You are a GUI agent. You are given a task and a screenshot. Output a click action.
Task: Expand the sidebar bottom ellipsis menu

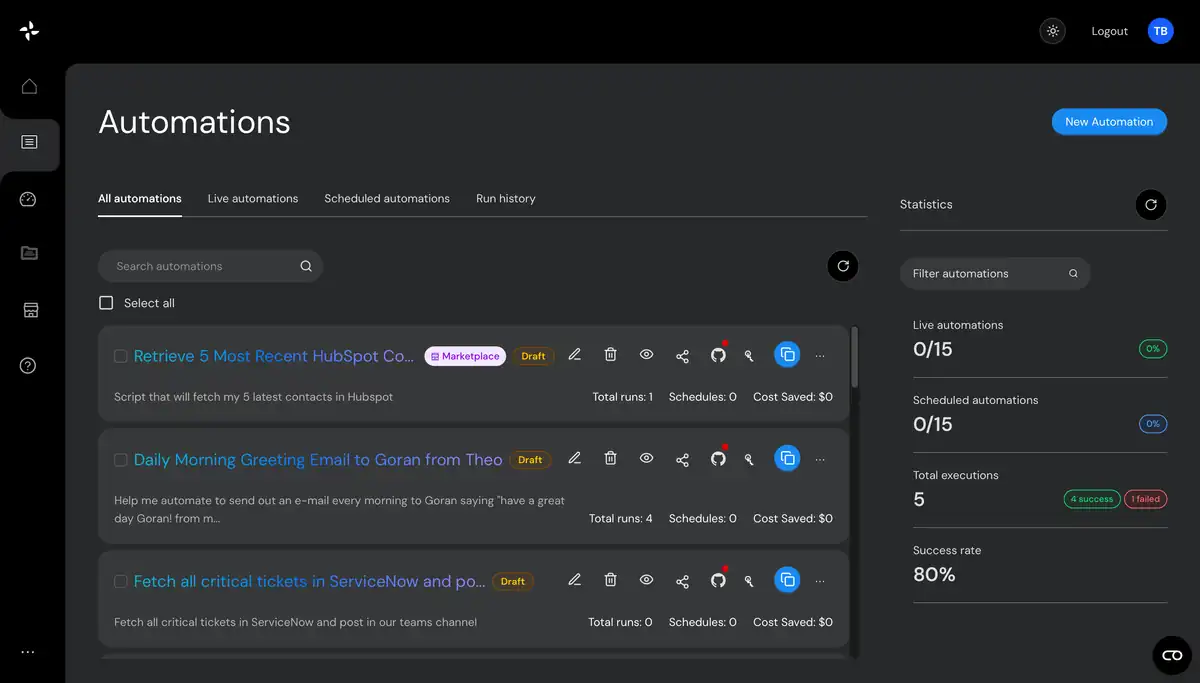tap(28, 652)
